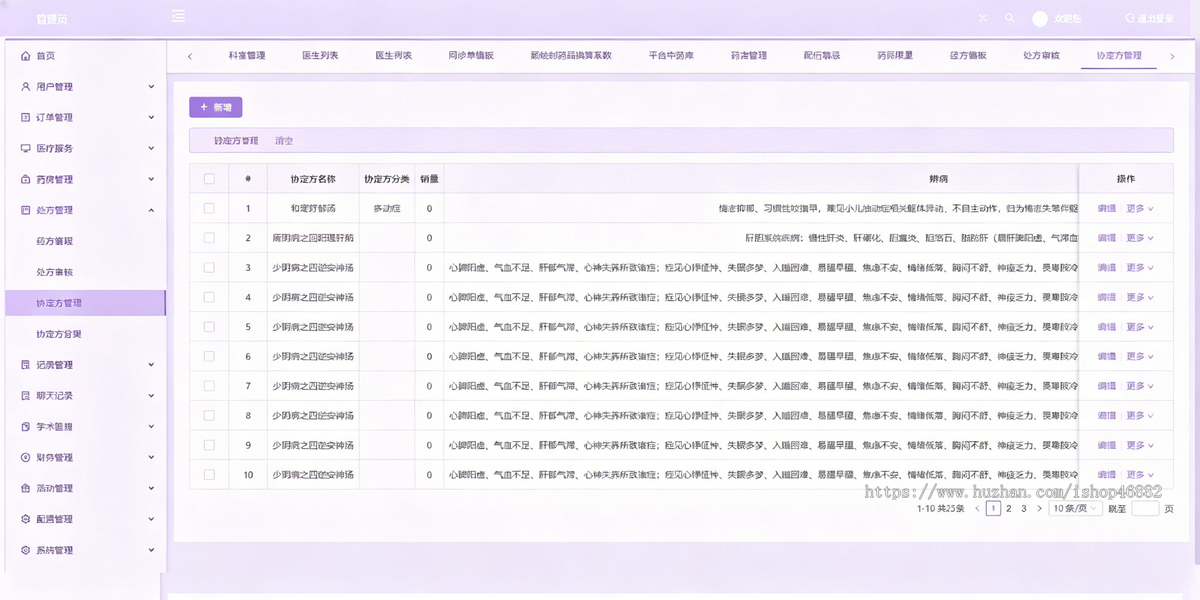Go to page 3 in pagination
Viewport: 1200px width, 600px height.
[x=1024, y=509]
